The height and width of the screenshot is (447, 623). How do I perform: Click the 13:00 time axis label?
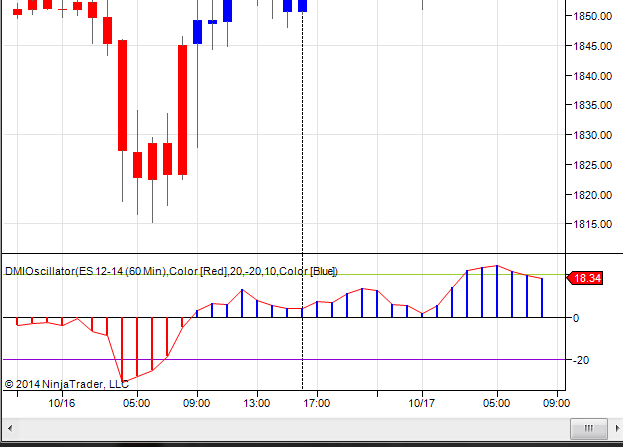click(257, 403)
